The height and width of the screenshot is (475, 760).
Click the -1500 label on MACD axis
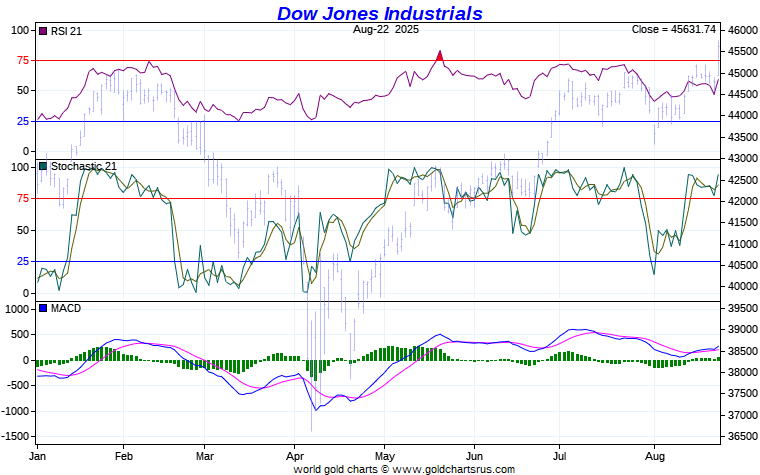[x=15, y=436]
